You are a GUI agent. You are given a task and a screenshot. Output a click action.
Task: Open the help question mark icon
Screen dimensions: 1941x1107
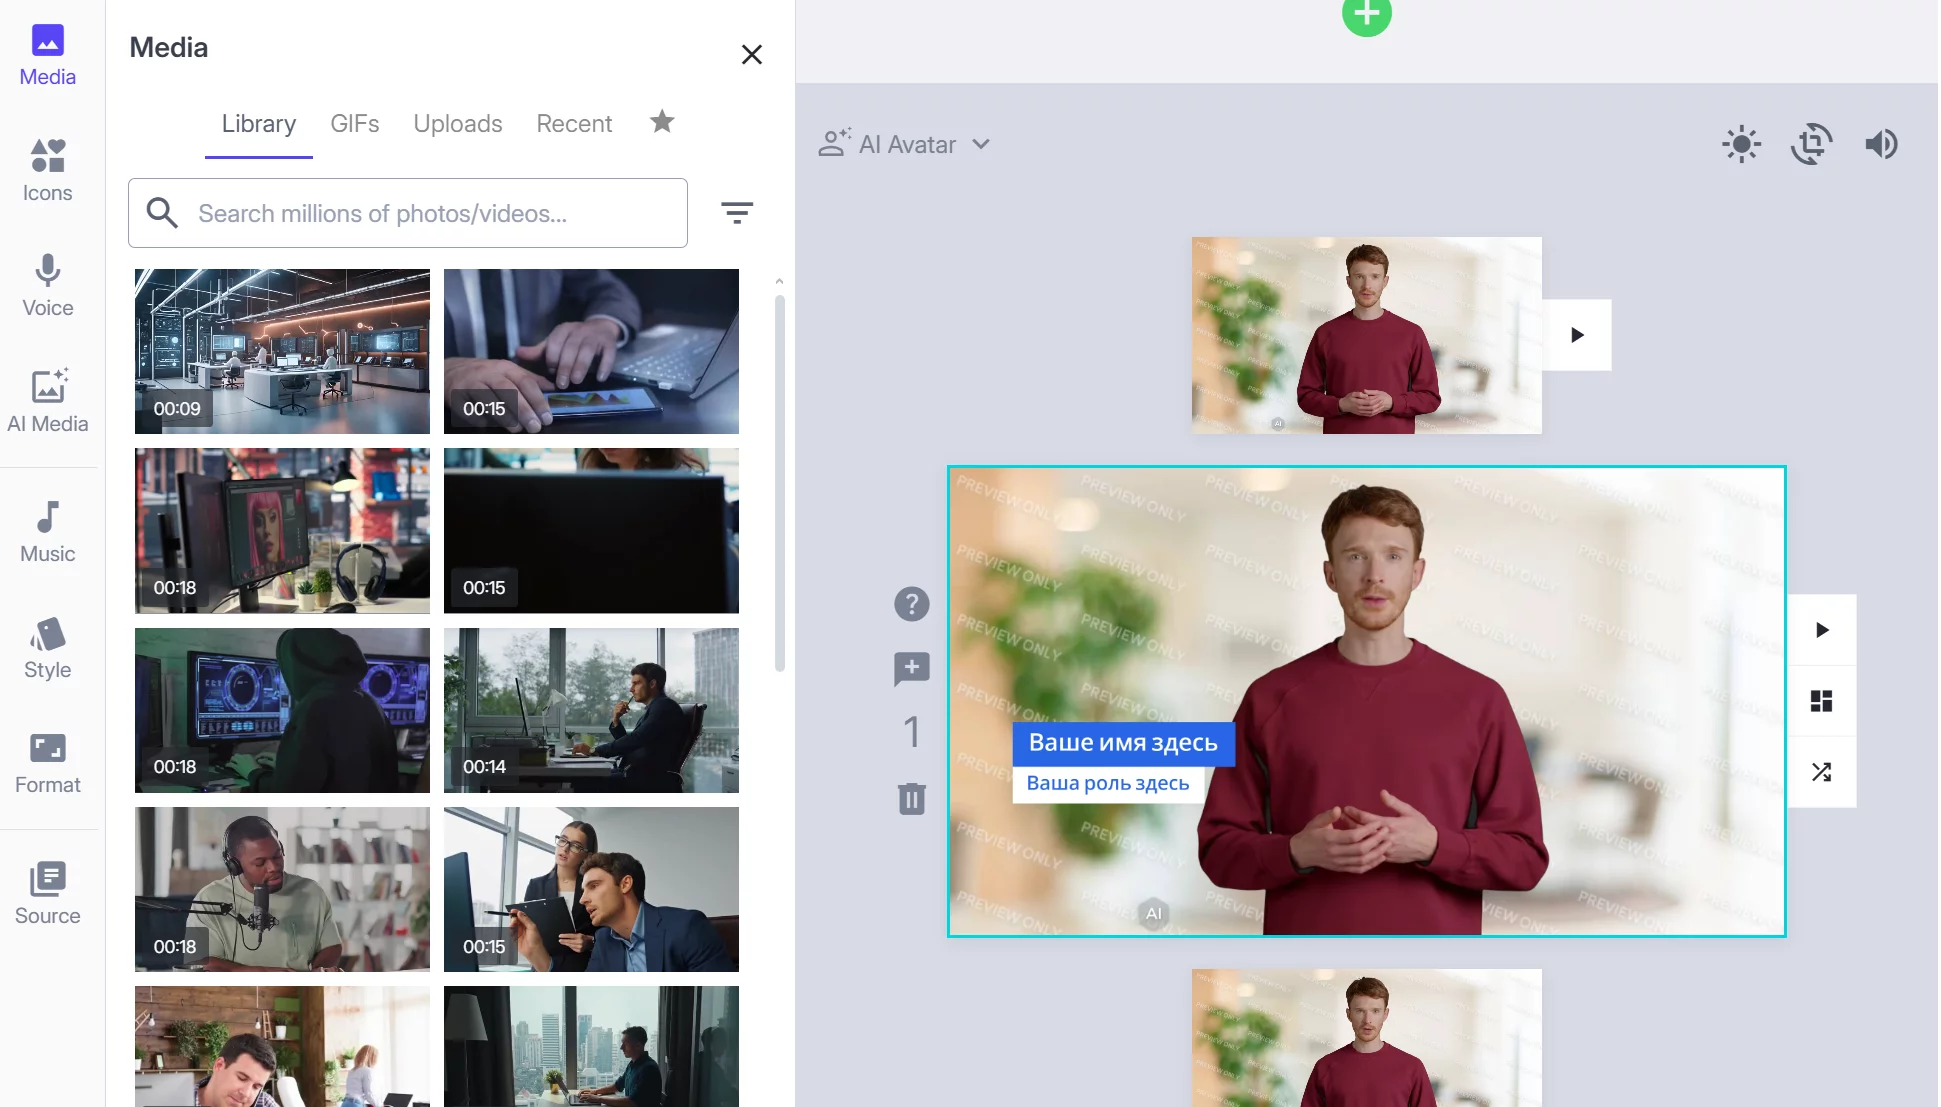coord(911,604)
